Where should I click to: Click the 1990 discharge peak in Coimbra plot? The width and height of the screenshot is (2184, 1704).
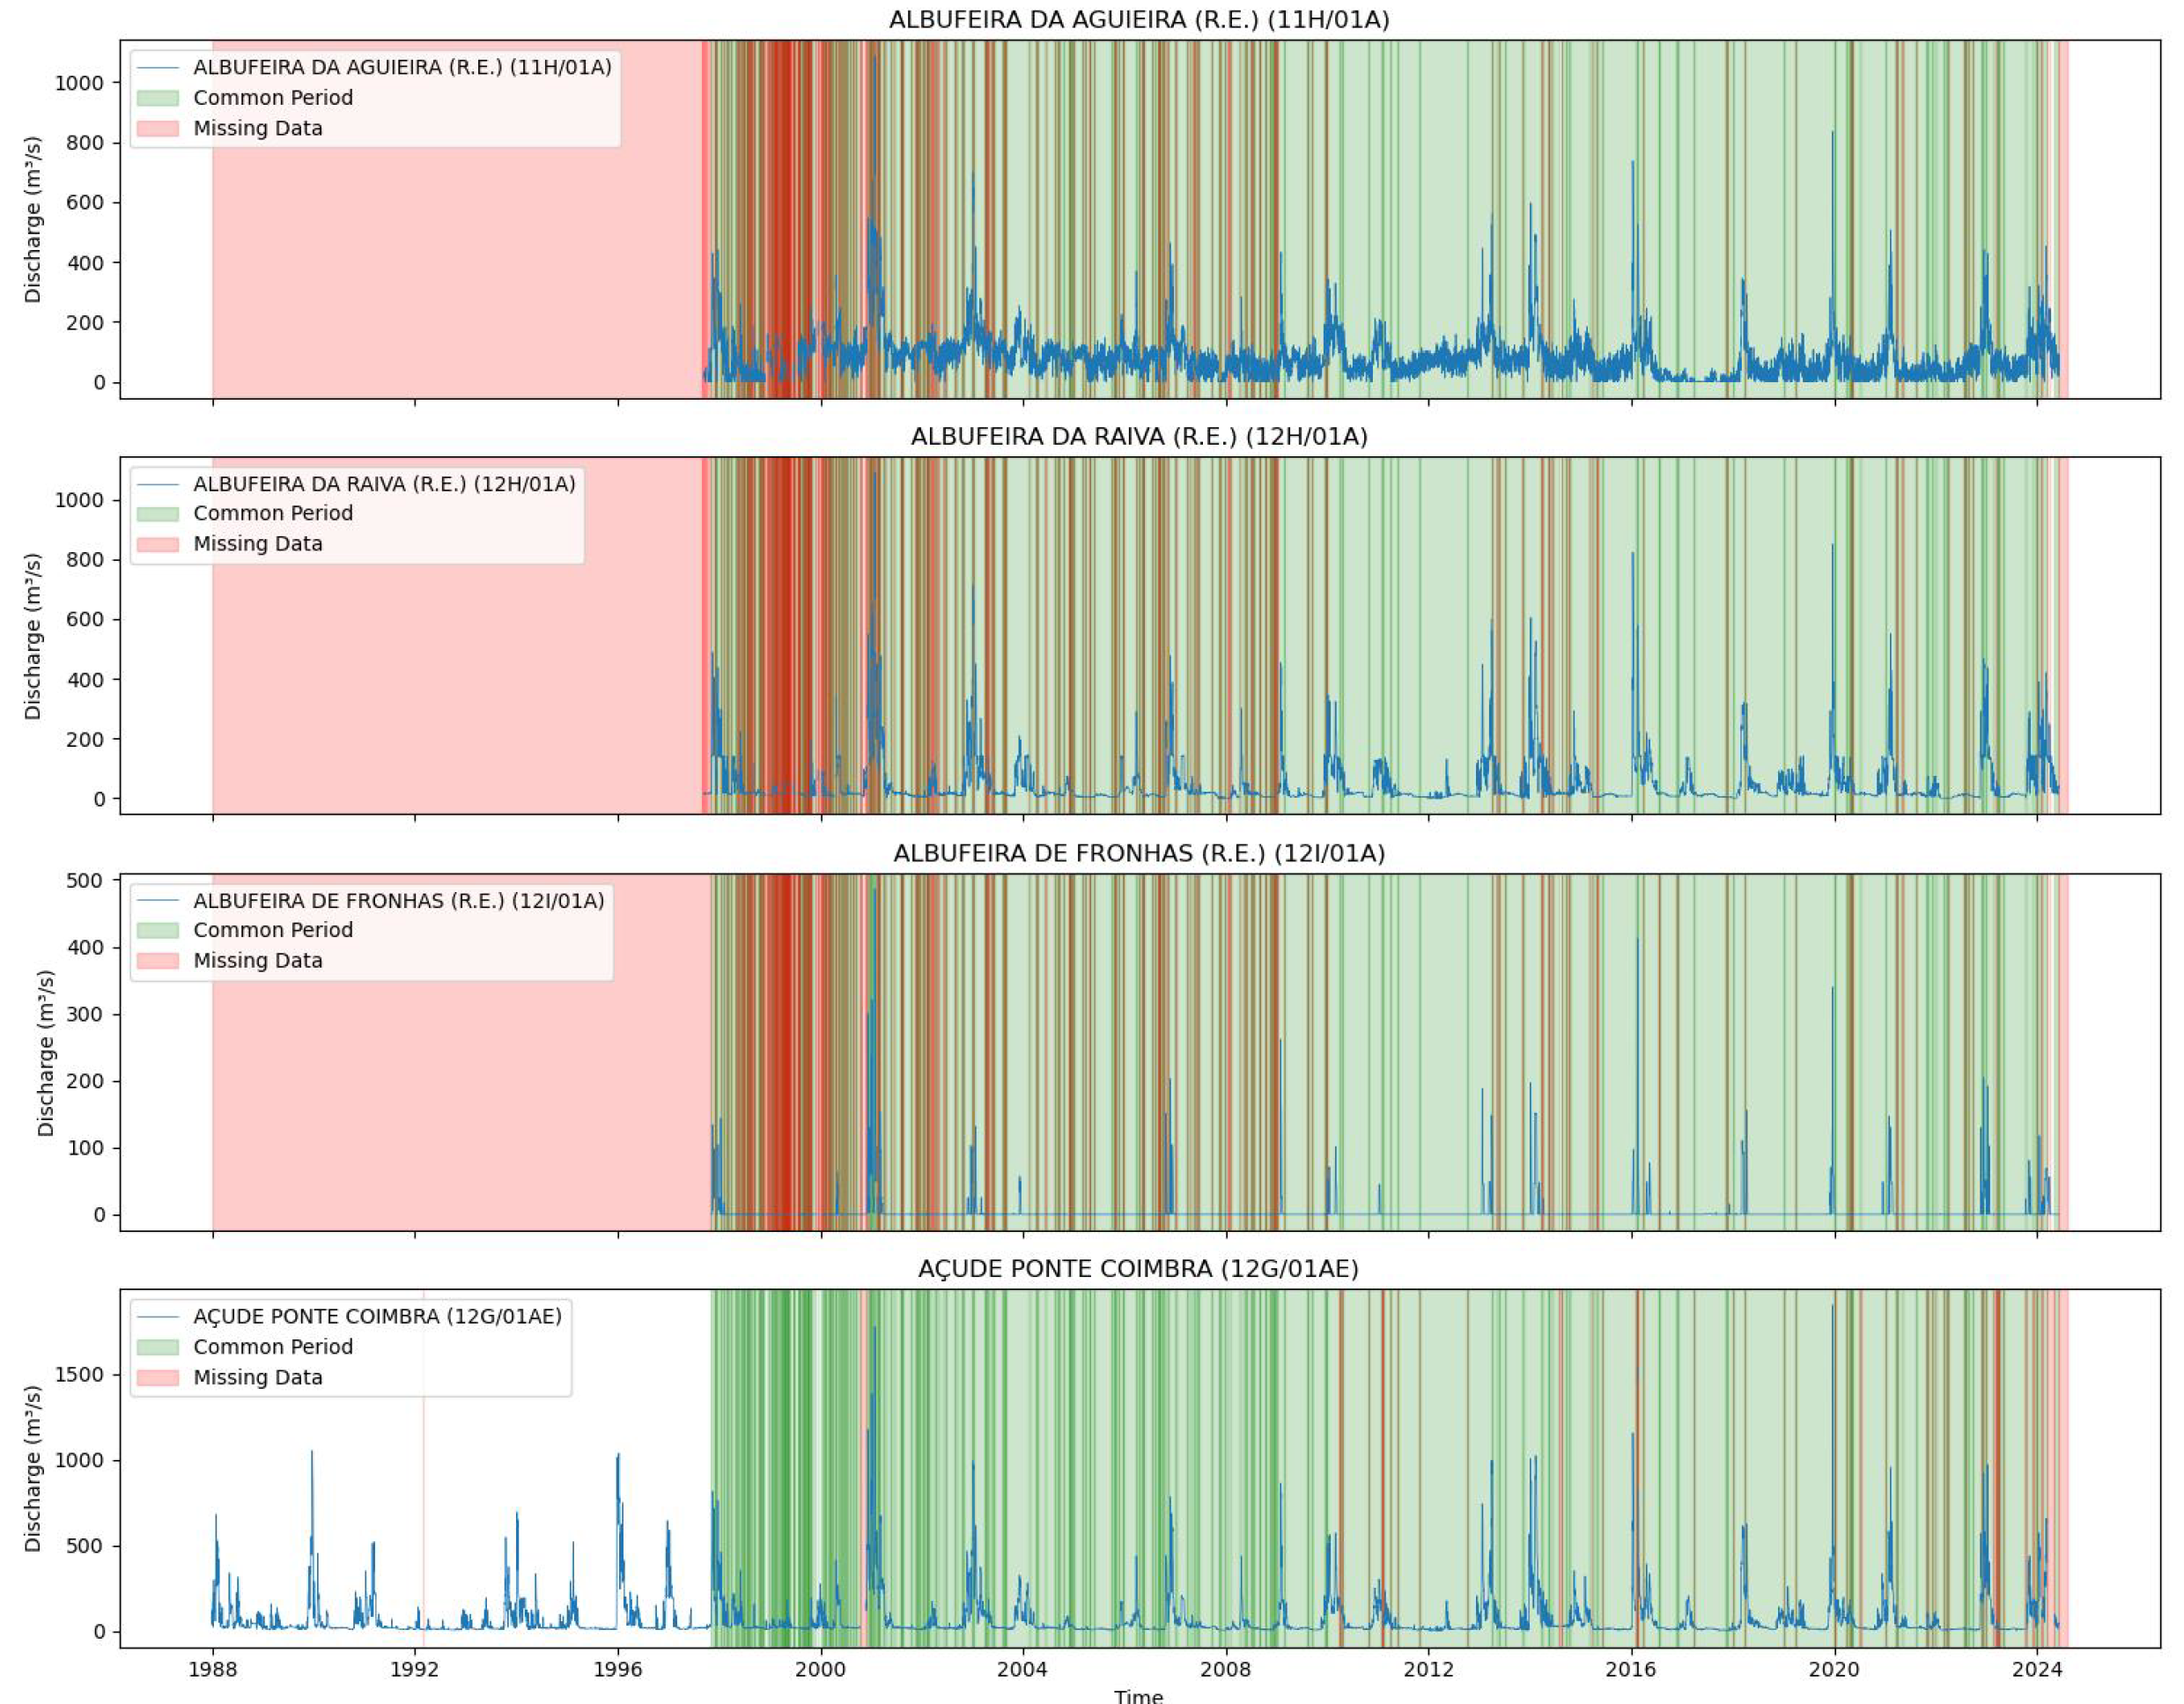tap(311, 1452)
